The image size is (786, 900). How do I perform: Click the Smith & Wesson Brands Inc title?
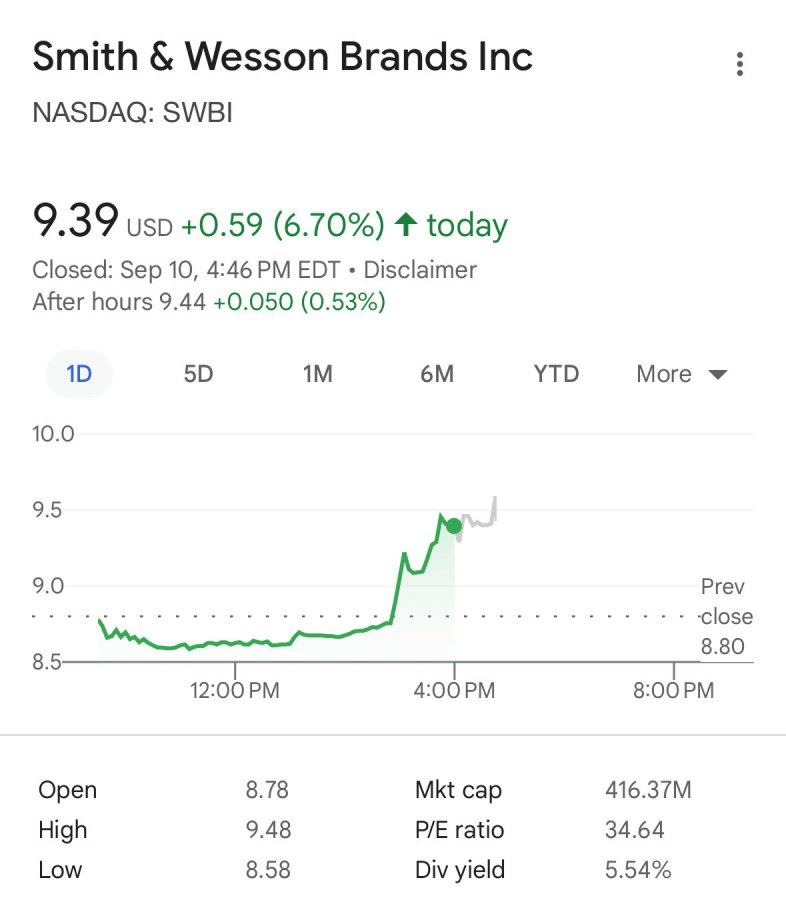[x=282, y=57]
